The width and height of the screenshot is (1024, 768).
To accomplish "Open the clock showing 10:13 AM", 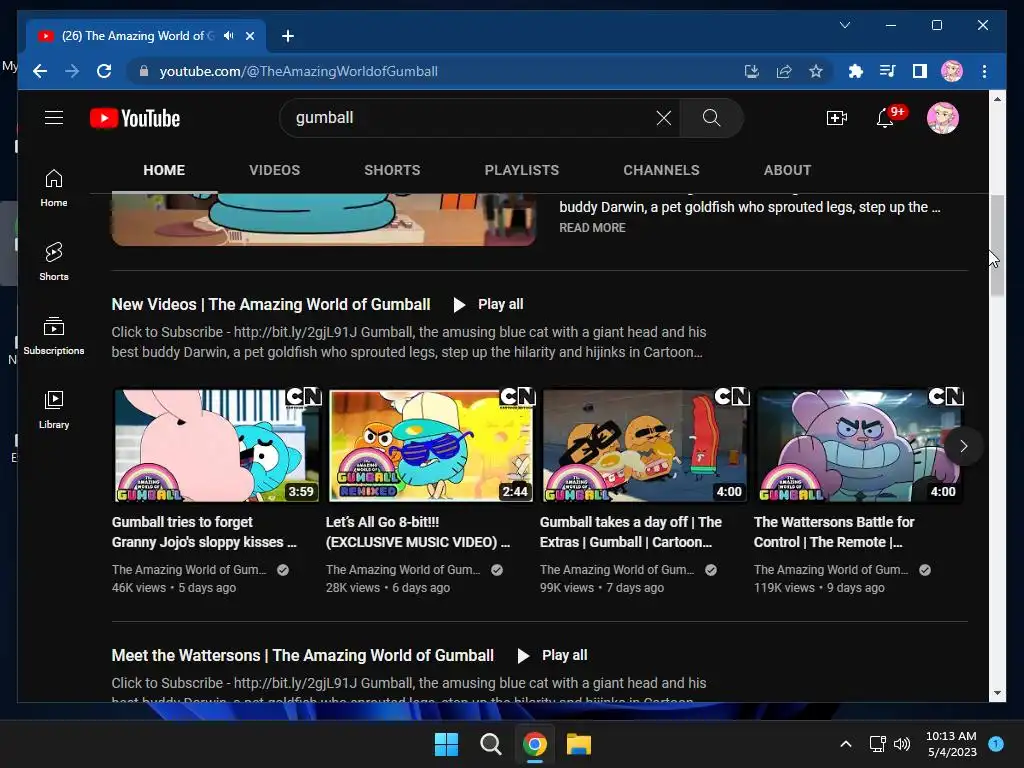I will pos(951,744).
